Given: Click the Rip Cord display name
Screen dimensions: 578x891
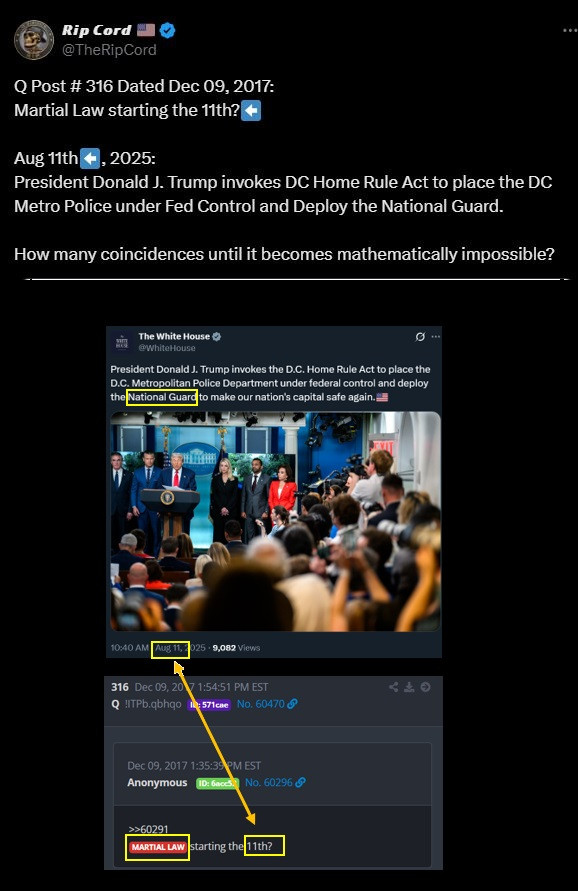Looking at the screenshot, I should point(96,30).
